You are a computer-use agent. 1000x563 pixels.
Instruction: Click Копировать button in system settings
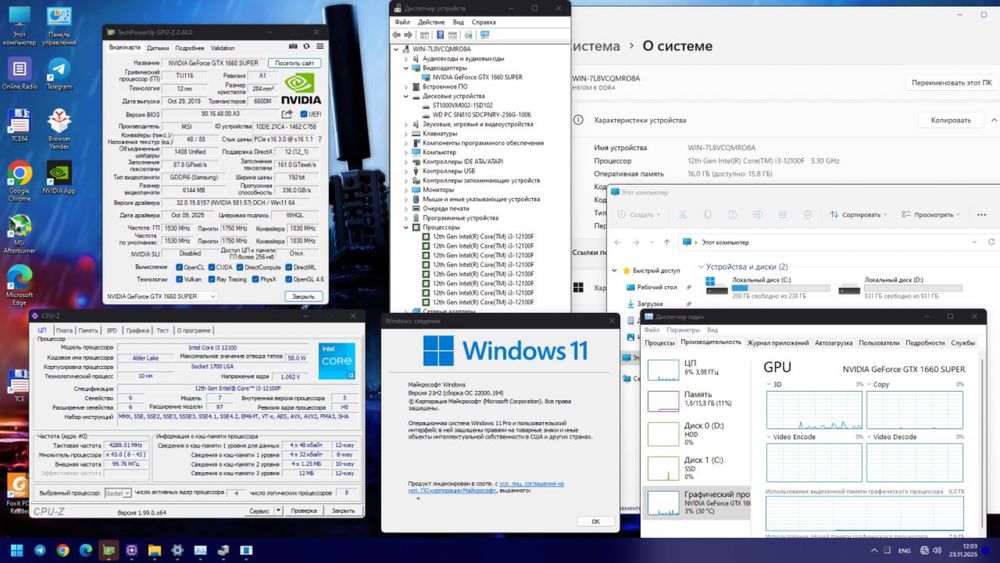tap(950, 120)
